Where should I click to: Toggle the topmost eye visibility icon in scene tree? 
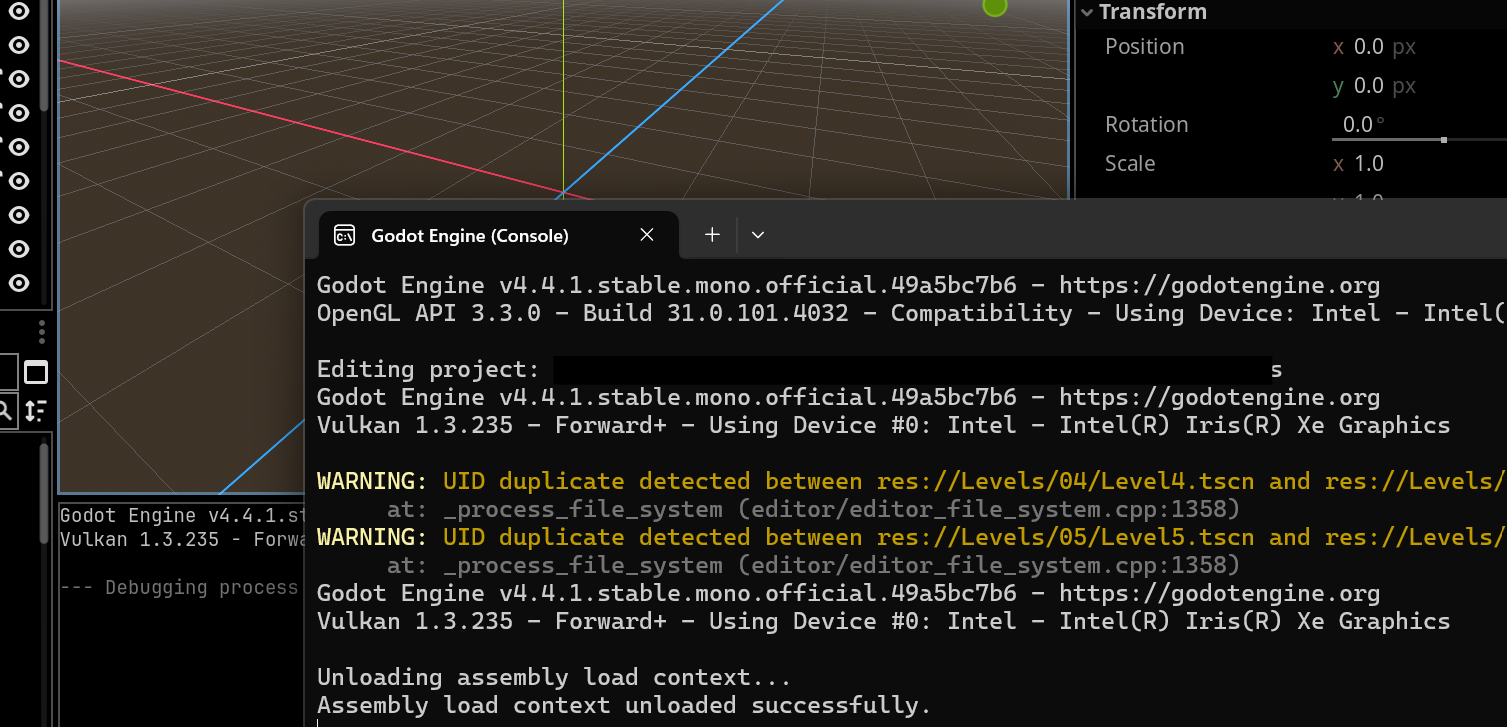click(x=19, y=13)
